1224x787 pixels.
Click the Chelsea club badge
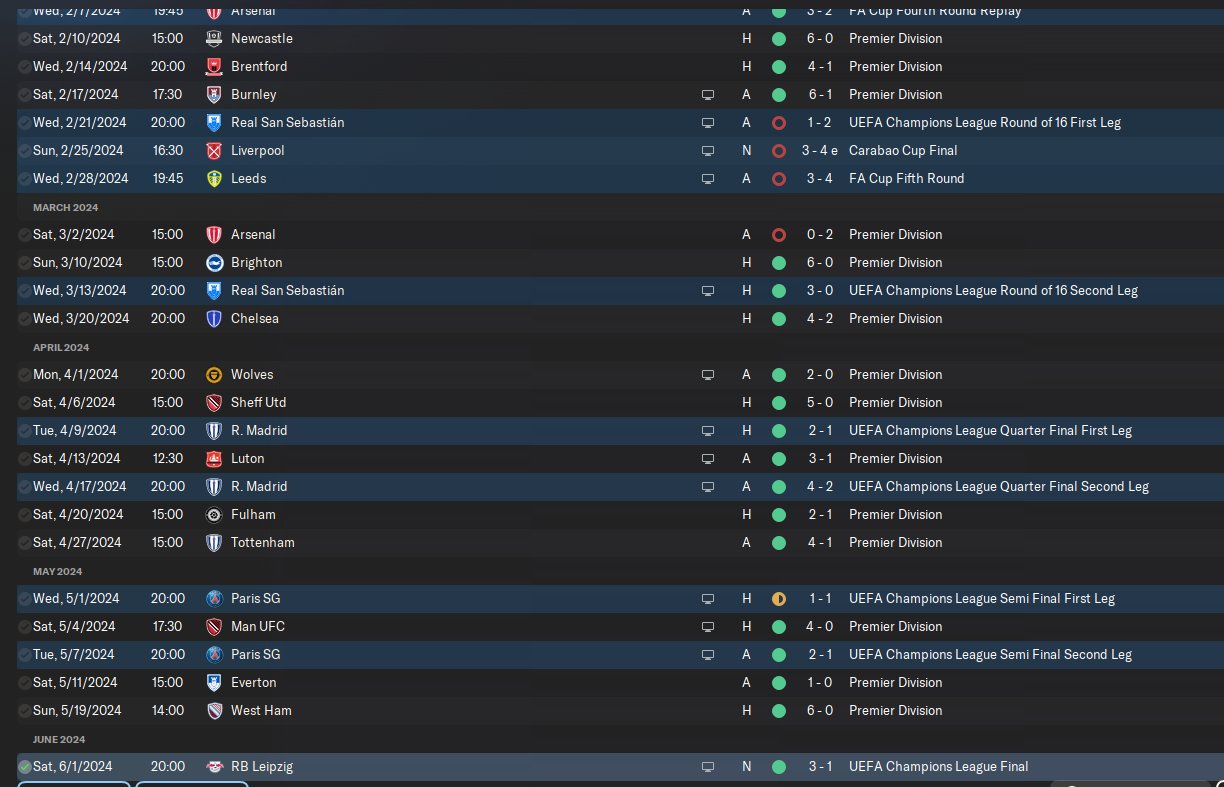click(213, 318)
